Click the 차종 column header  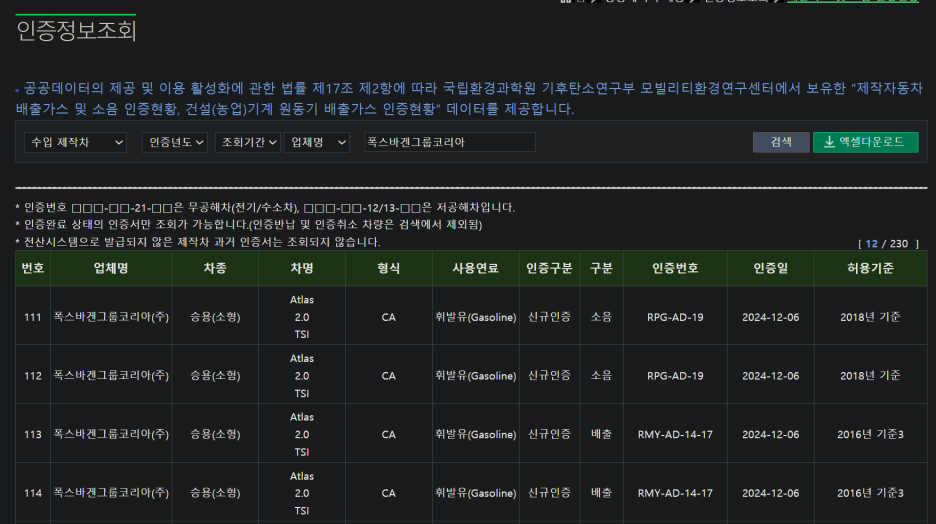(215, 269)
